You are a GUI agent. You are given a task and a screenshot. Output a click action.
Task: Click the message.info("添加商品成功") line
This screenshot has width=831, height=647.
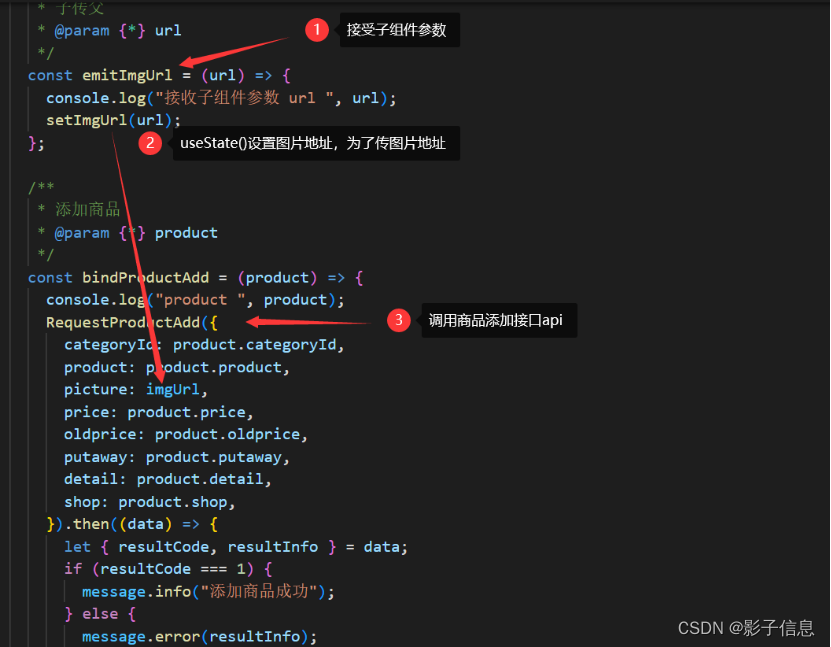point(208,591)
